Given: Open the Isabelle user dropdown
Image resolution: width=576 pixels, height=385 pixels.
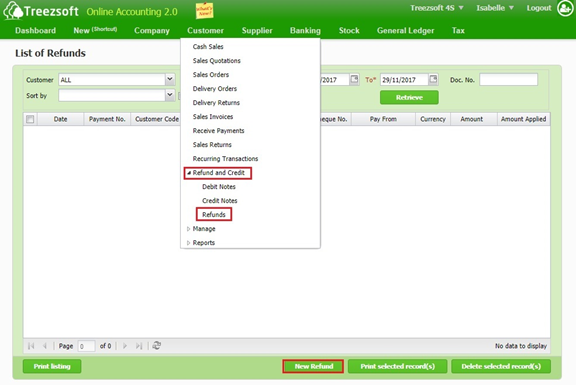Looking at the screenshot, I should tap(495, 8).
